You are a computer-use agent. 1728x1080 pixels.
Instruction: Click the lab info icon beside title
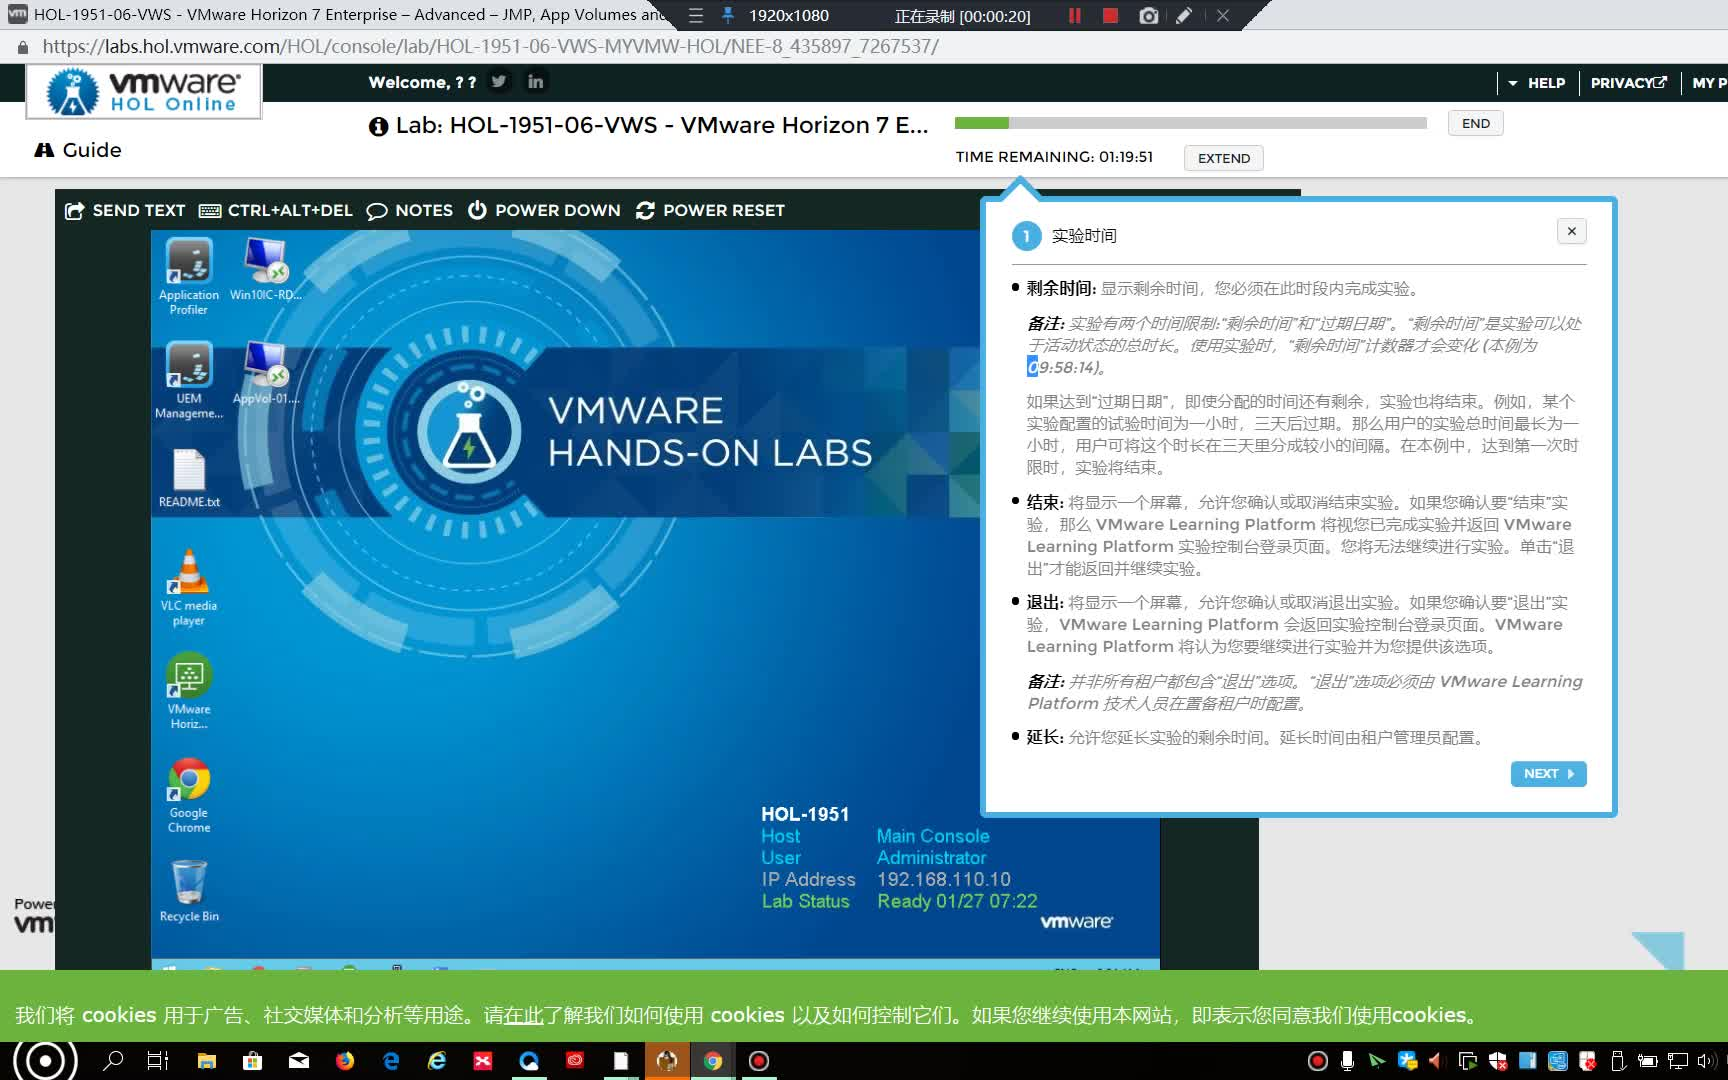pyautogui.click(x=378, y=126)
